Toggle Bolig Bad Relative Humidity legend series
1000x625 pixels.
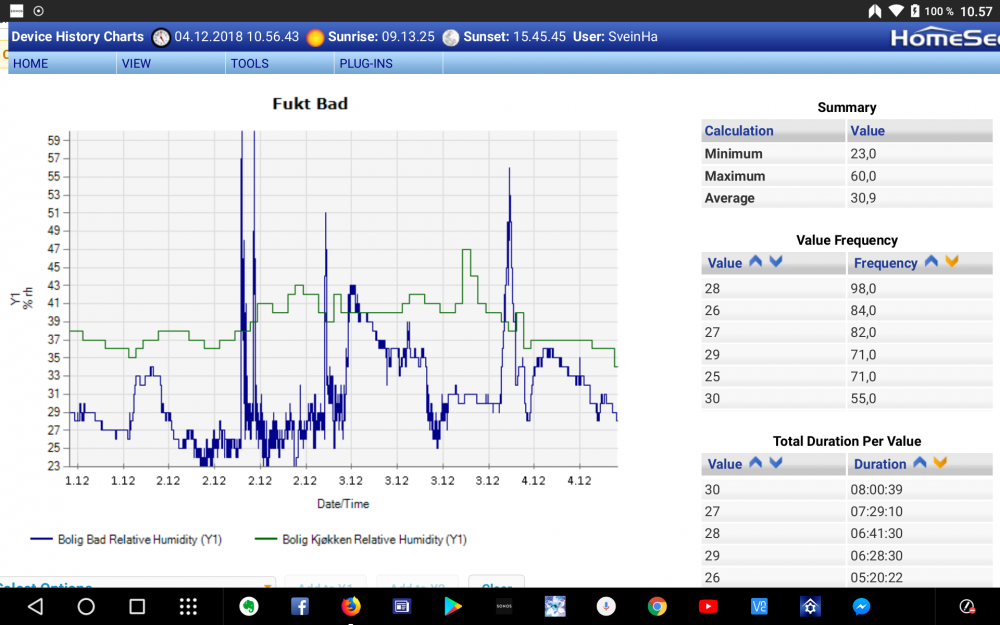click(126, 540)
